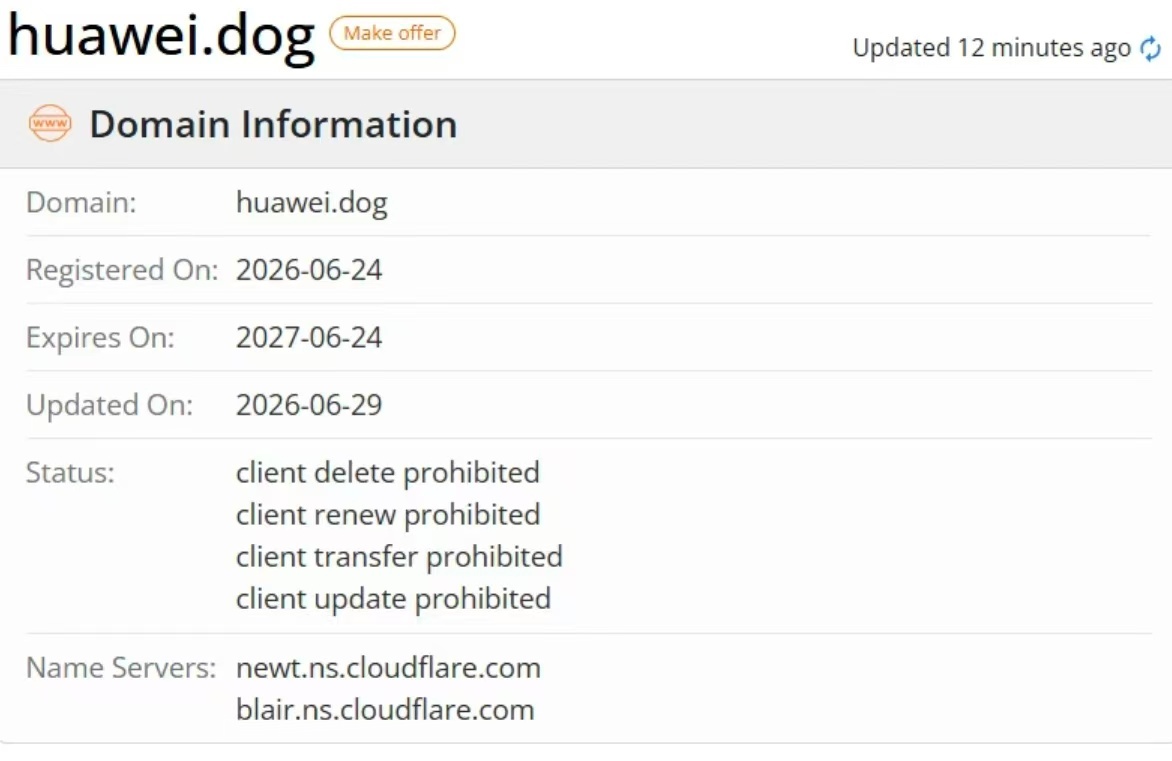
Task: Click the Domain Information section header
Action: tap(274, 124)
